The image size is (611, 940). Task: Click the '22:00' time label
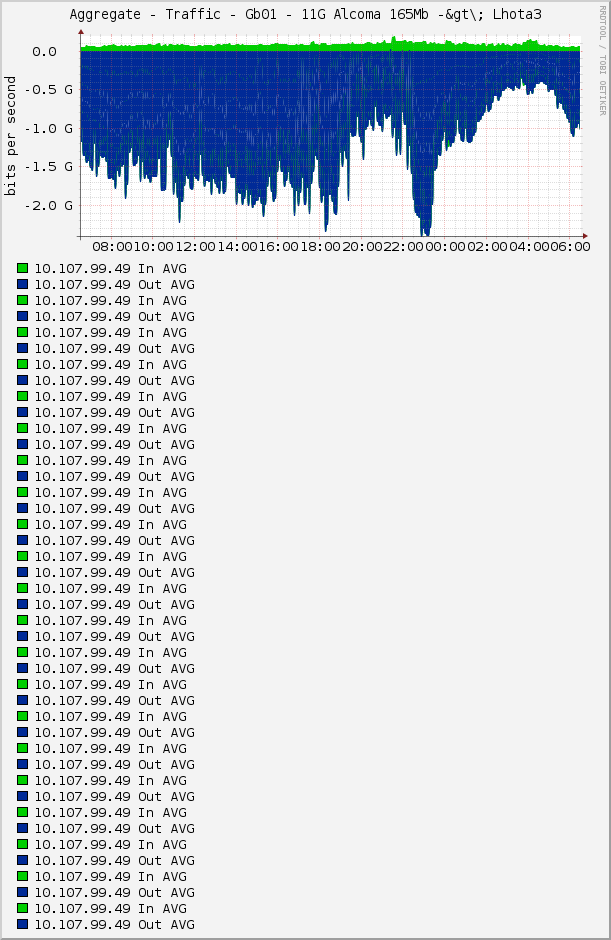[404, 247]
